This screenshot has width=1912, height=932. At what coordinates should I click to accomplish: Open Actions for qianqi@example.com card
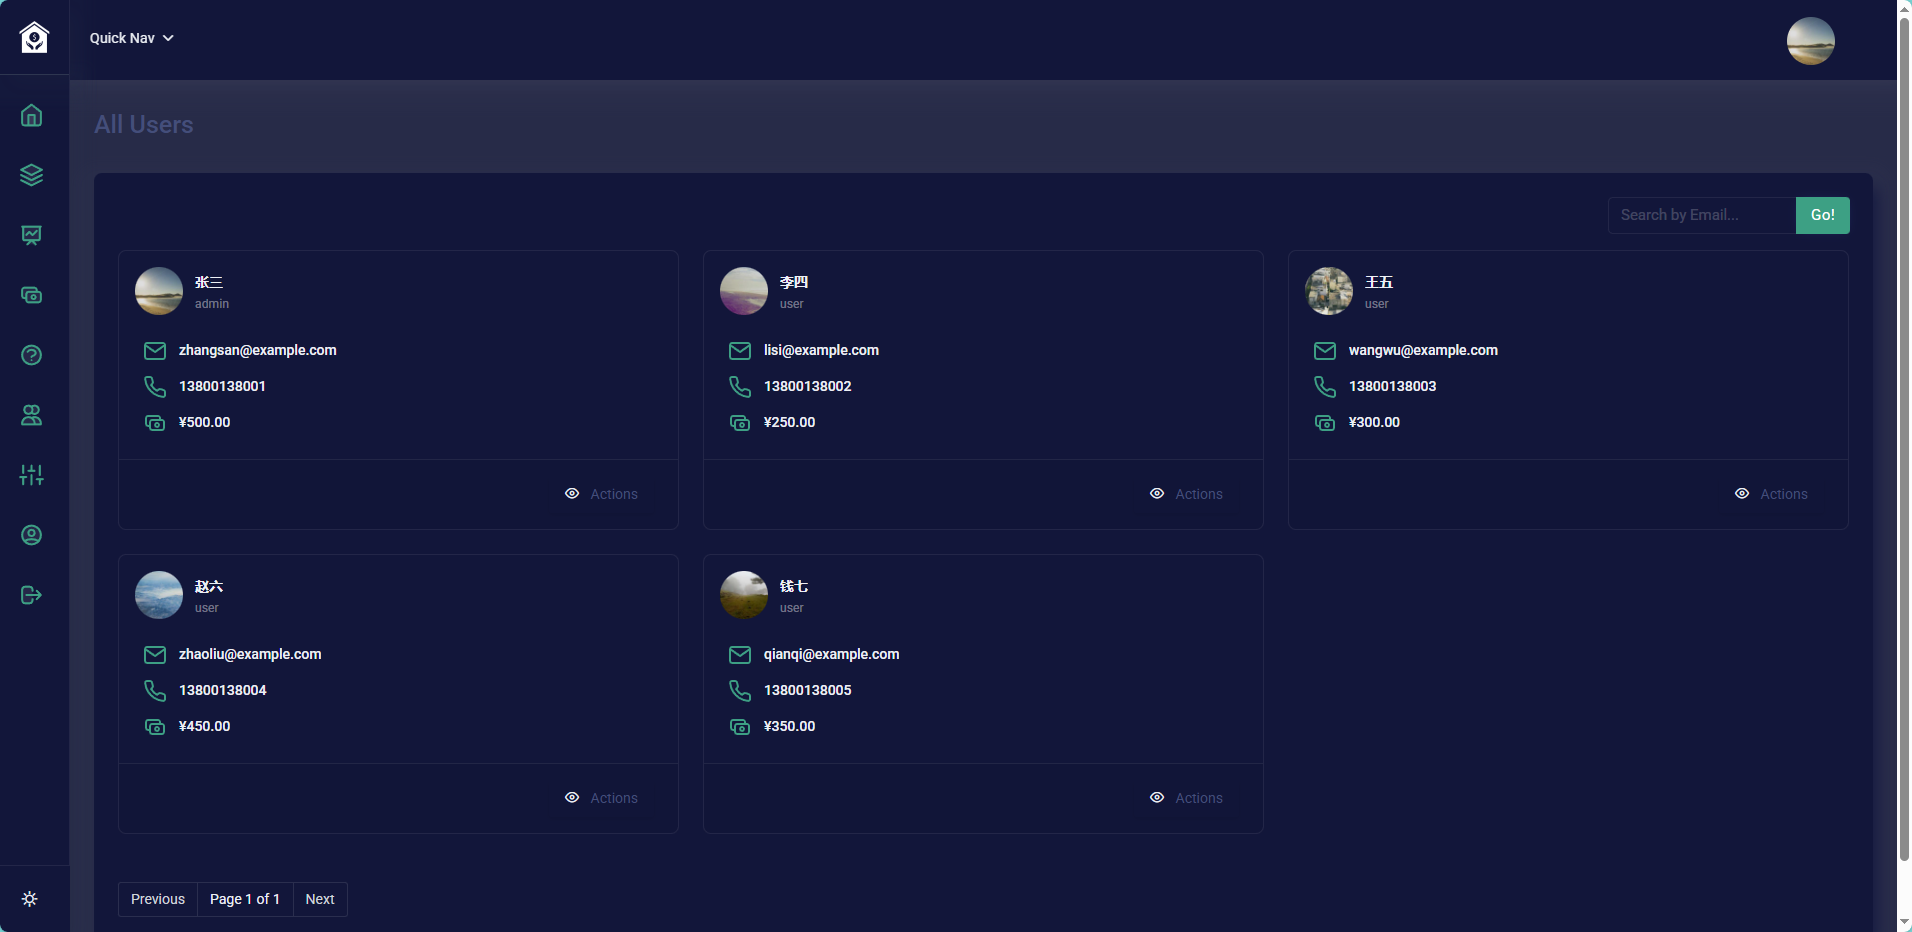(x=1186, y=798)
